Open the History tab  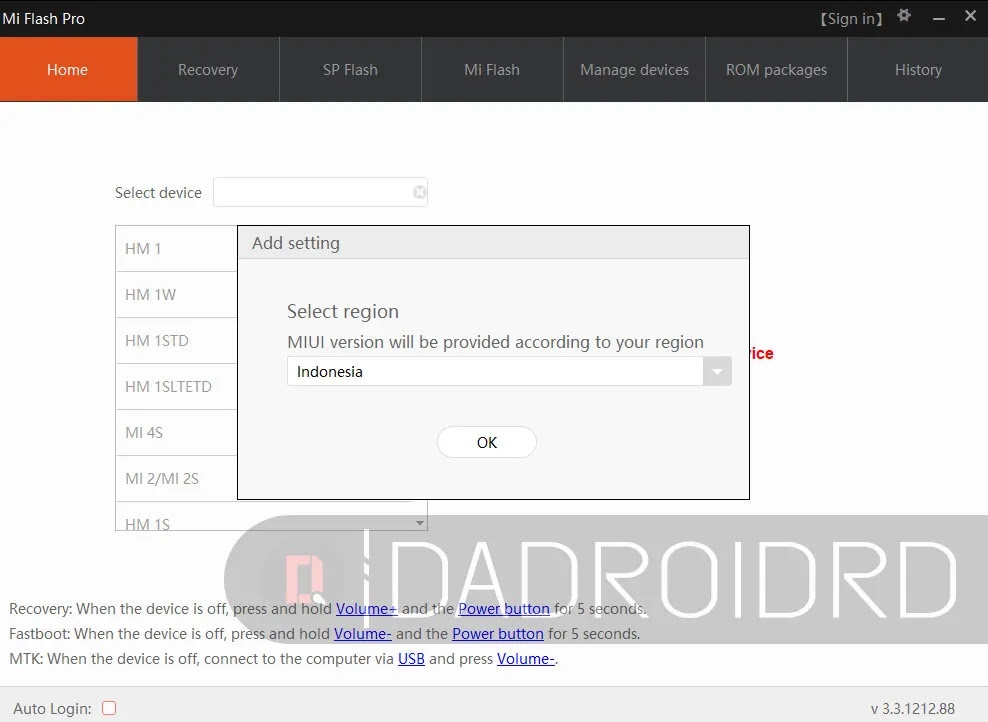click(x=918, y=69)
